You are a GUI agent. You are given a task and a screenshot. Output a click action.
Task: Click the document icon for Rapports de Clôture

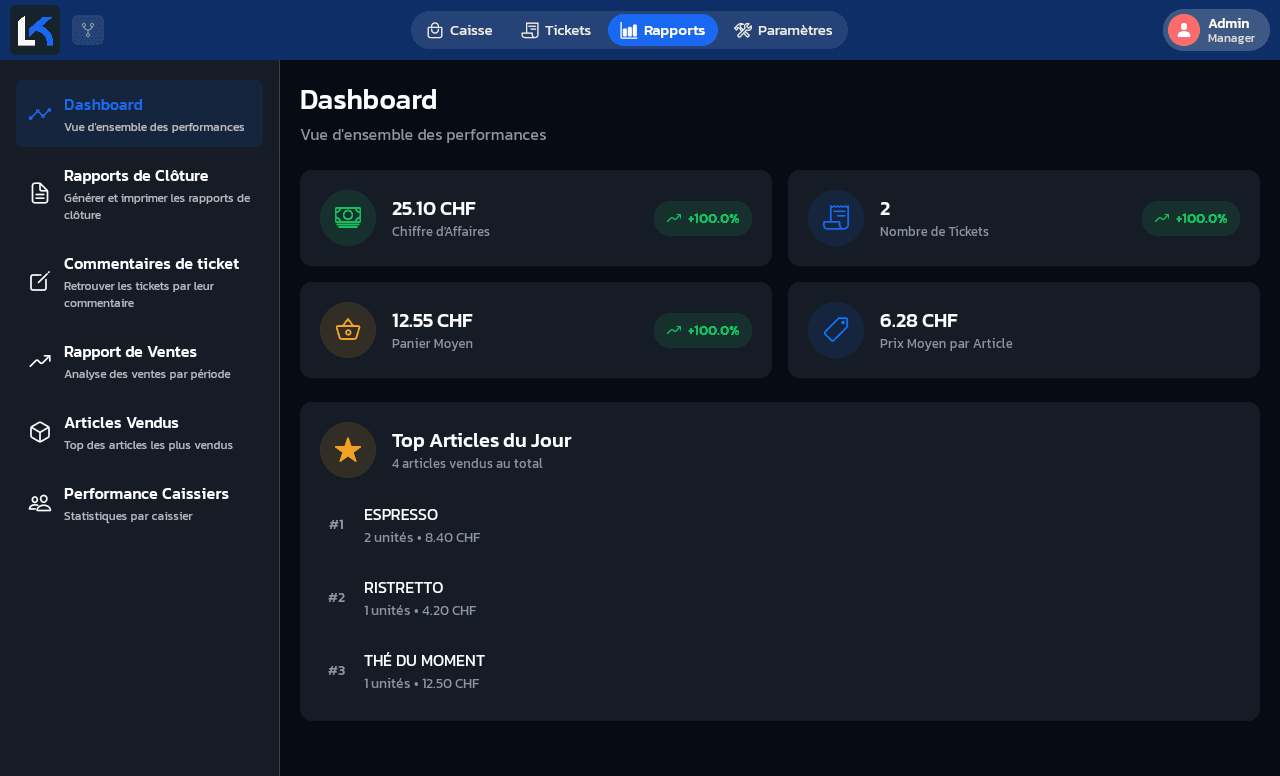40,193
